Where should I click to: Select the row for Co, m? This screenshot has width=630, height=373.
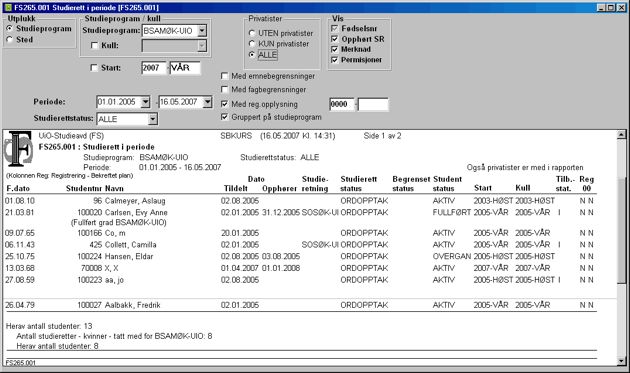click(300, 233)
